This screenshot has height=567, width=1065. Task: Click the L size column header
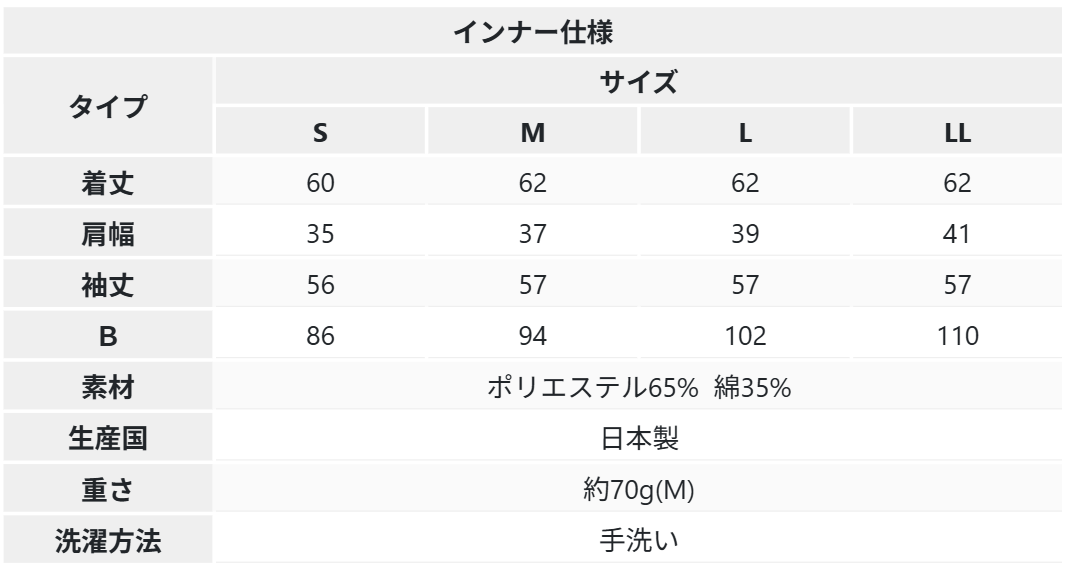point(745,133)
